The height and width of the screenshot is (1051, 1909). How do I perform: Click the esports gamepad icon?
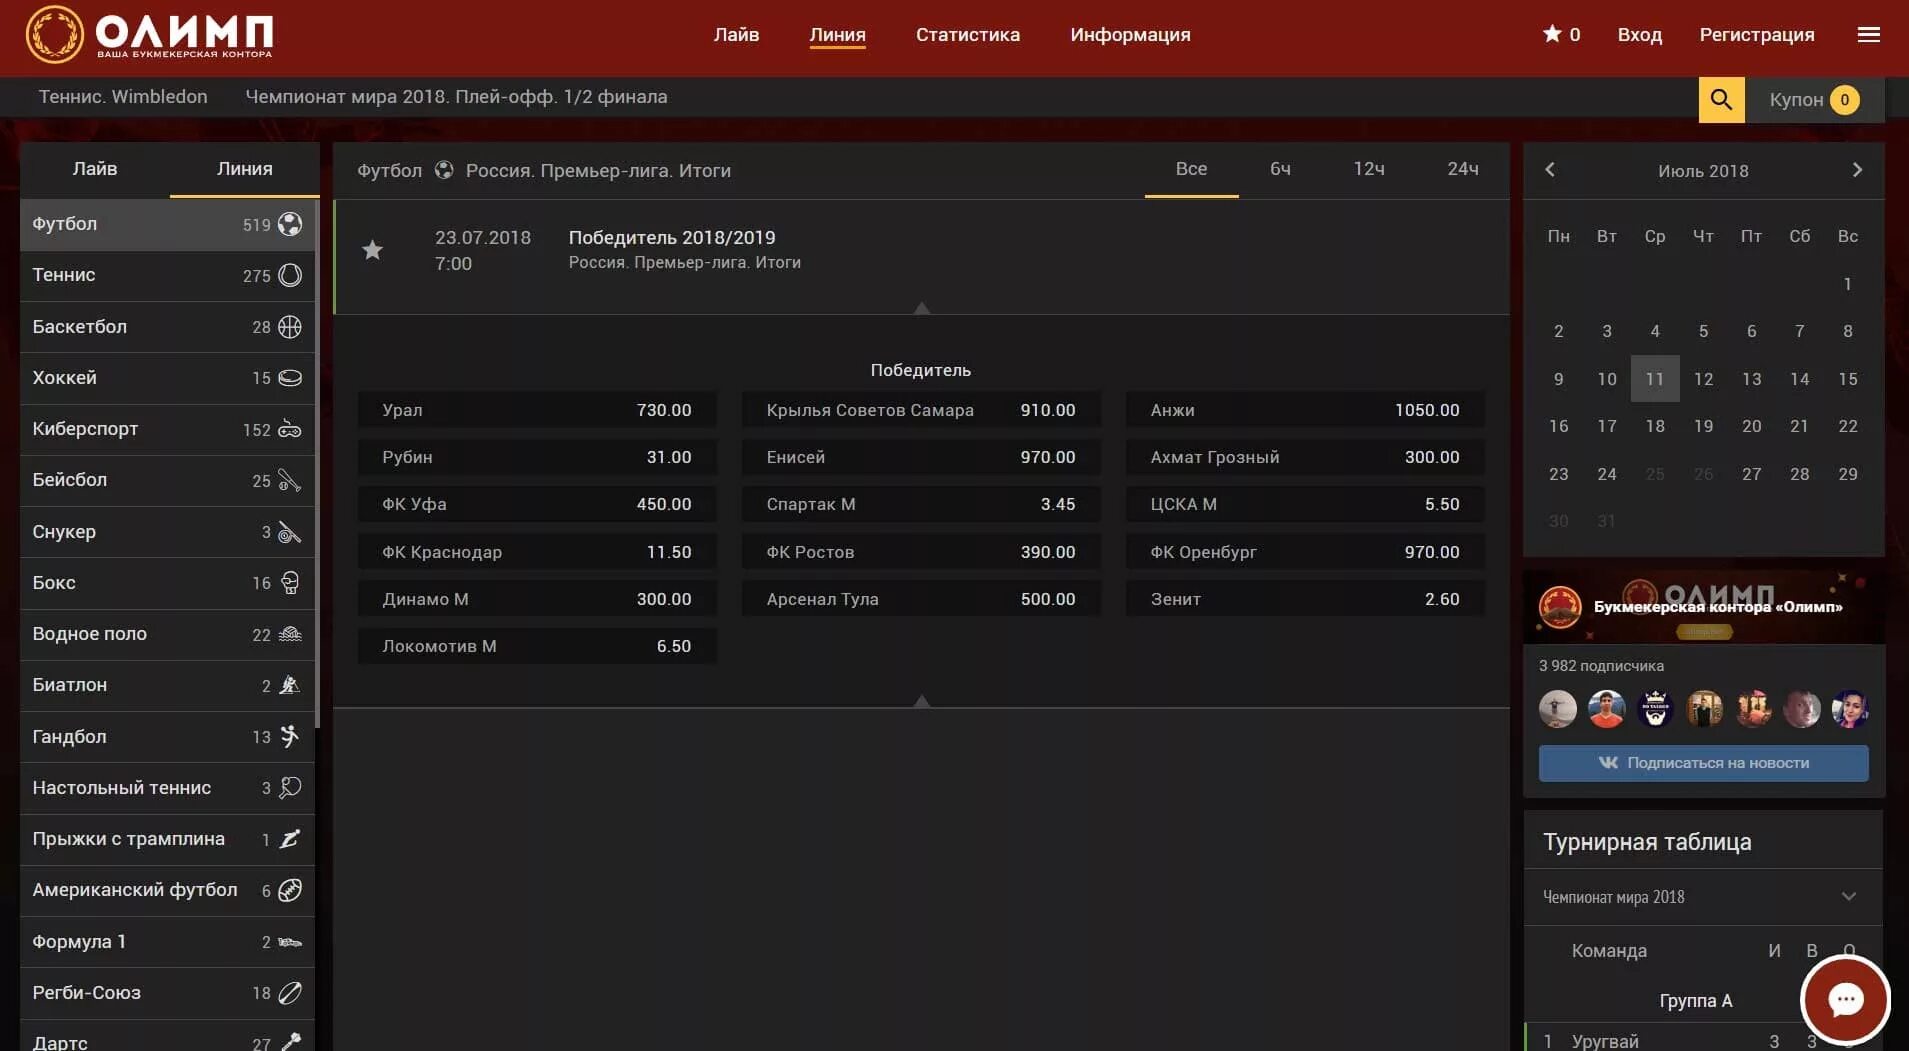[290, 429]
